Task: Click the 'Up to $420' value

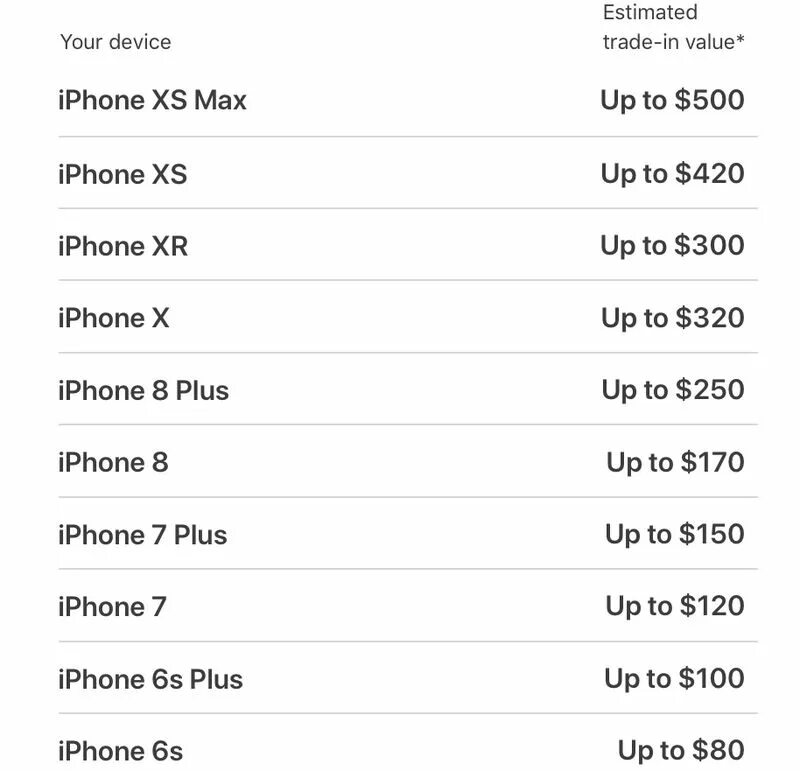Action: click(672, 173)
